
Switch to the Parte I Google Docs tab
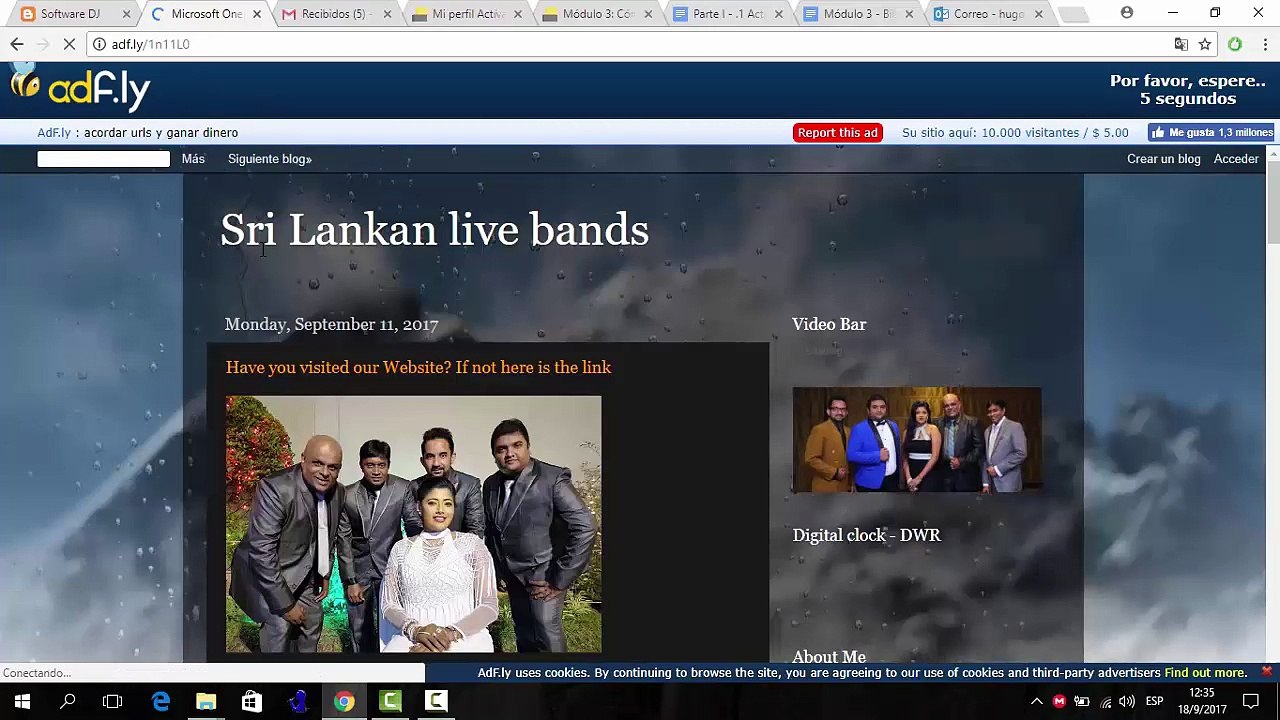727,14
